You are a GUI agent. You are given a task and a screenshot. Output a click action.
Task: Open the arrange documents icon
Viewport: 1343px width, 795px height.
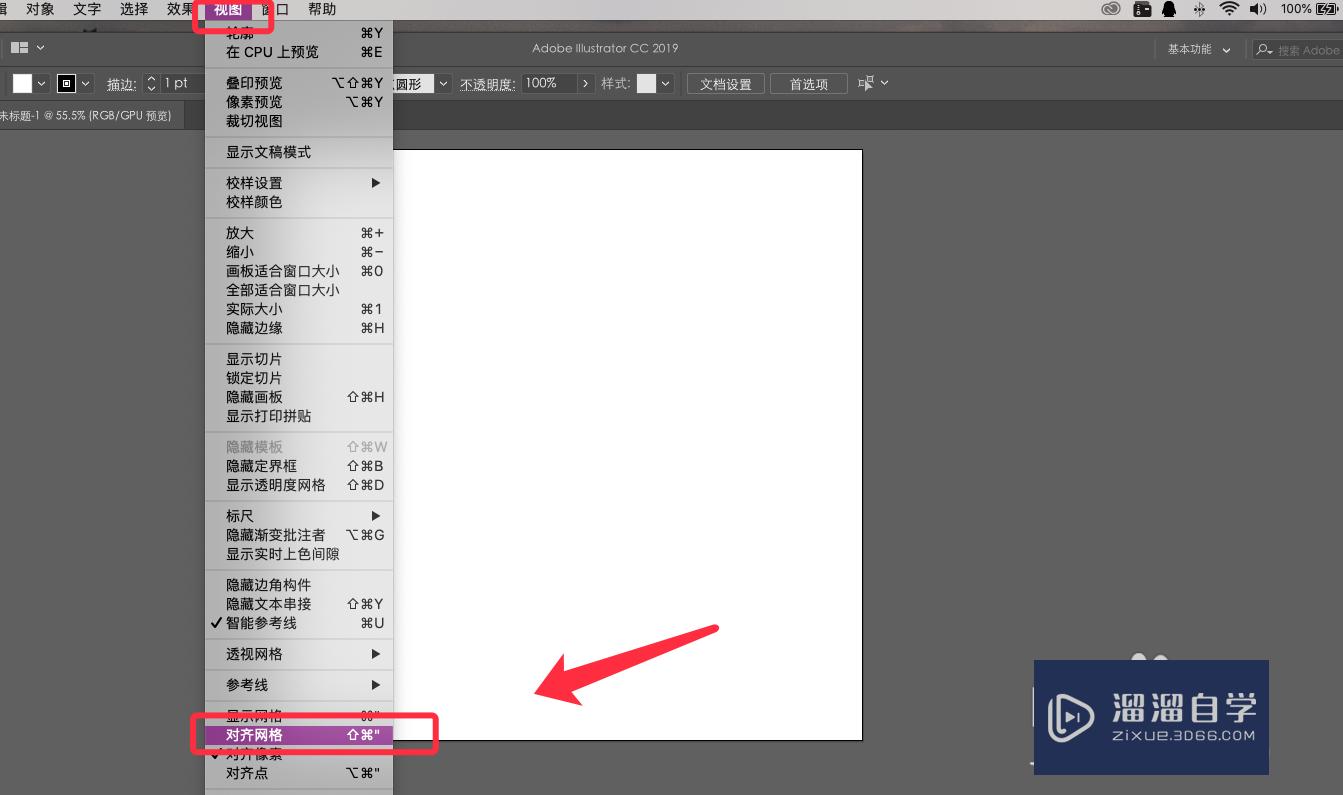coord(19,47)
